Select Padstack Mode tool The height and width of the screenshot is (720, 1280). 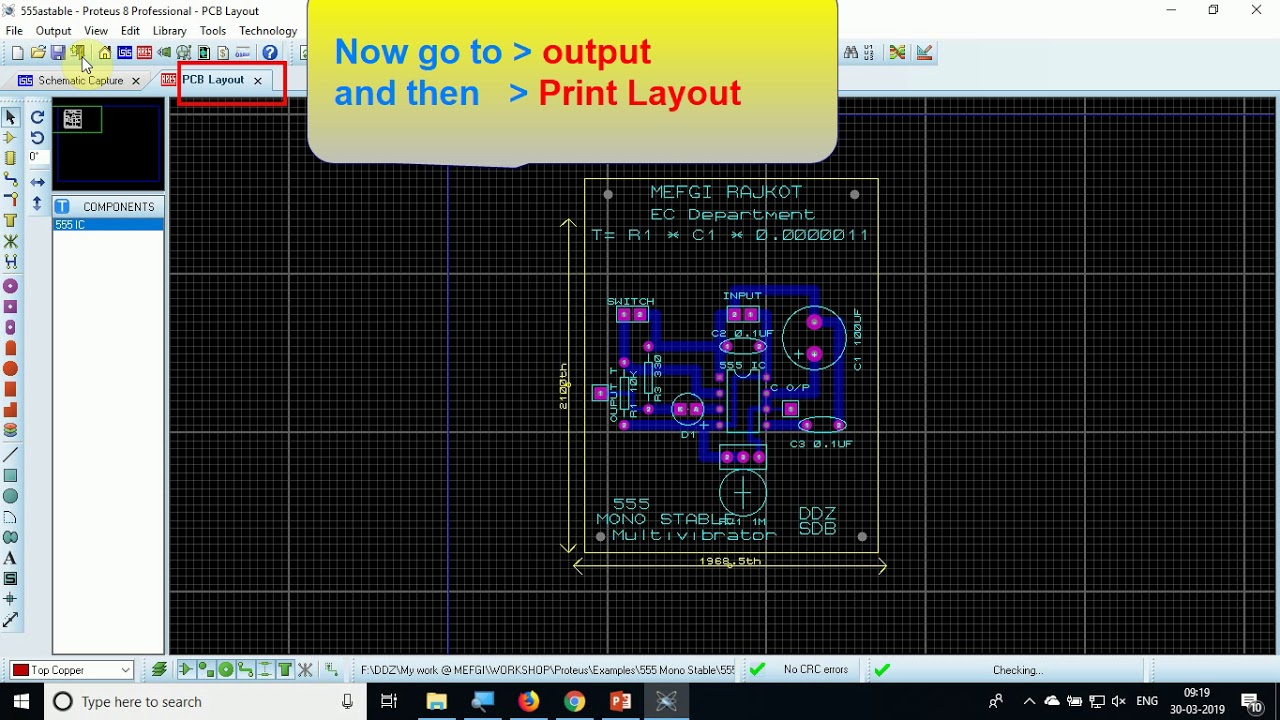point(10,430)
